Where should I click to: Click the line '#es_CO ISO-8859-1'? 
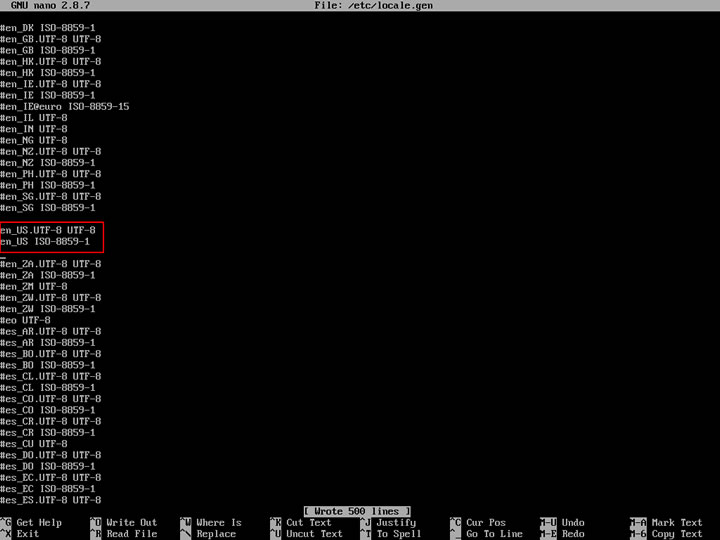[48, 411]
